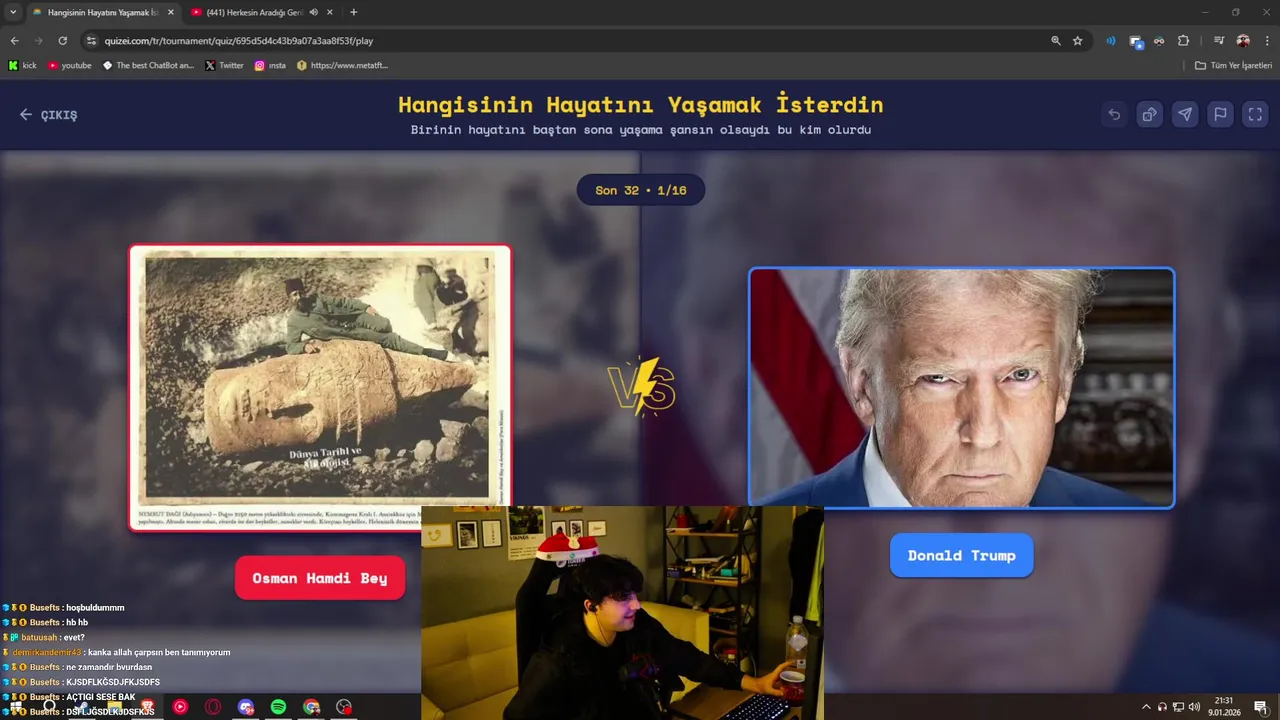This screenshot has width=1280, height=720.
Task: Open the zoom magnifier icon in address bar
Action: [x=1056, y=41]
